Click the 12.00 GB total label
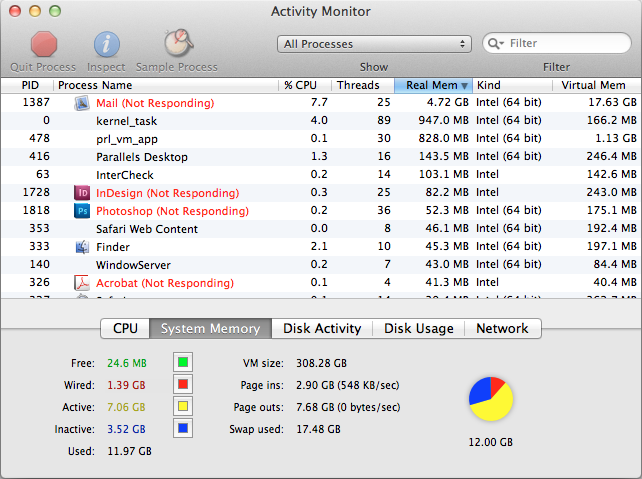Viewport: 642px width, 479px height. click(491, 443)
